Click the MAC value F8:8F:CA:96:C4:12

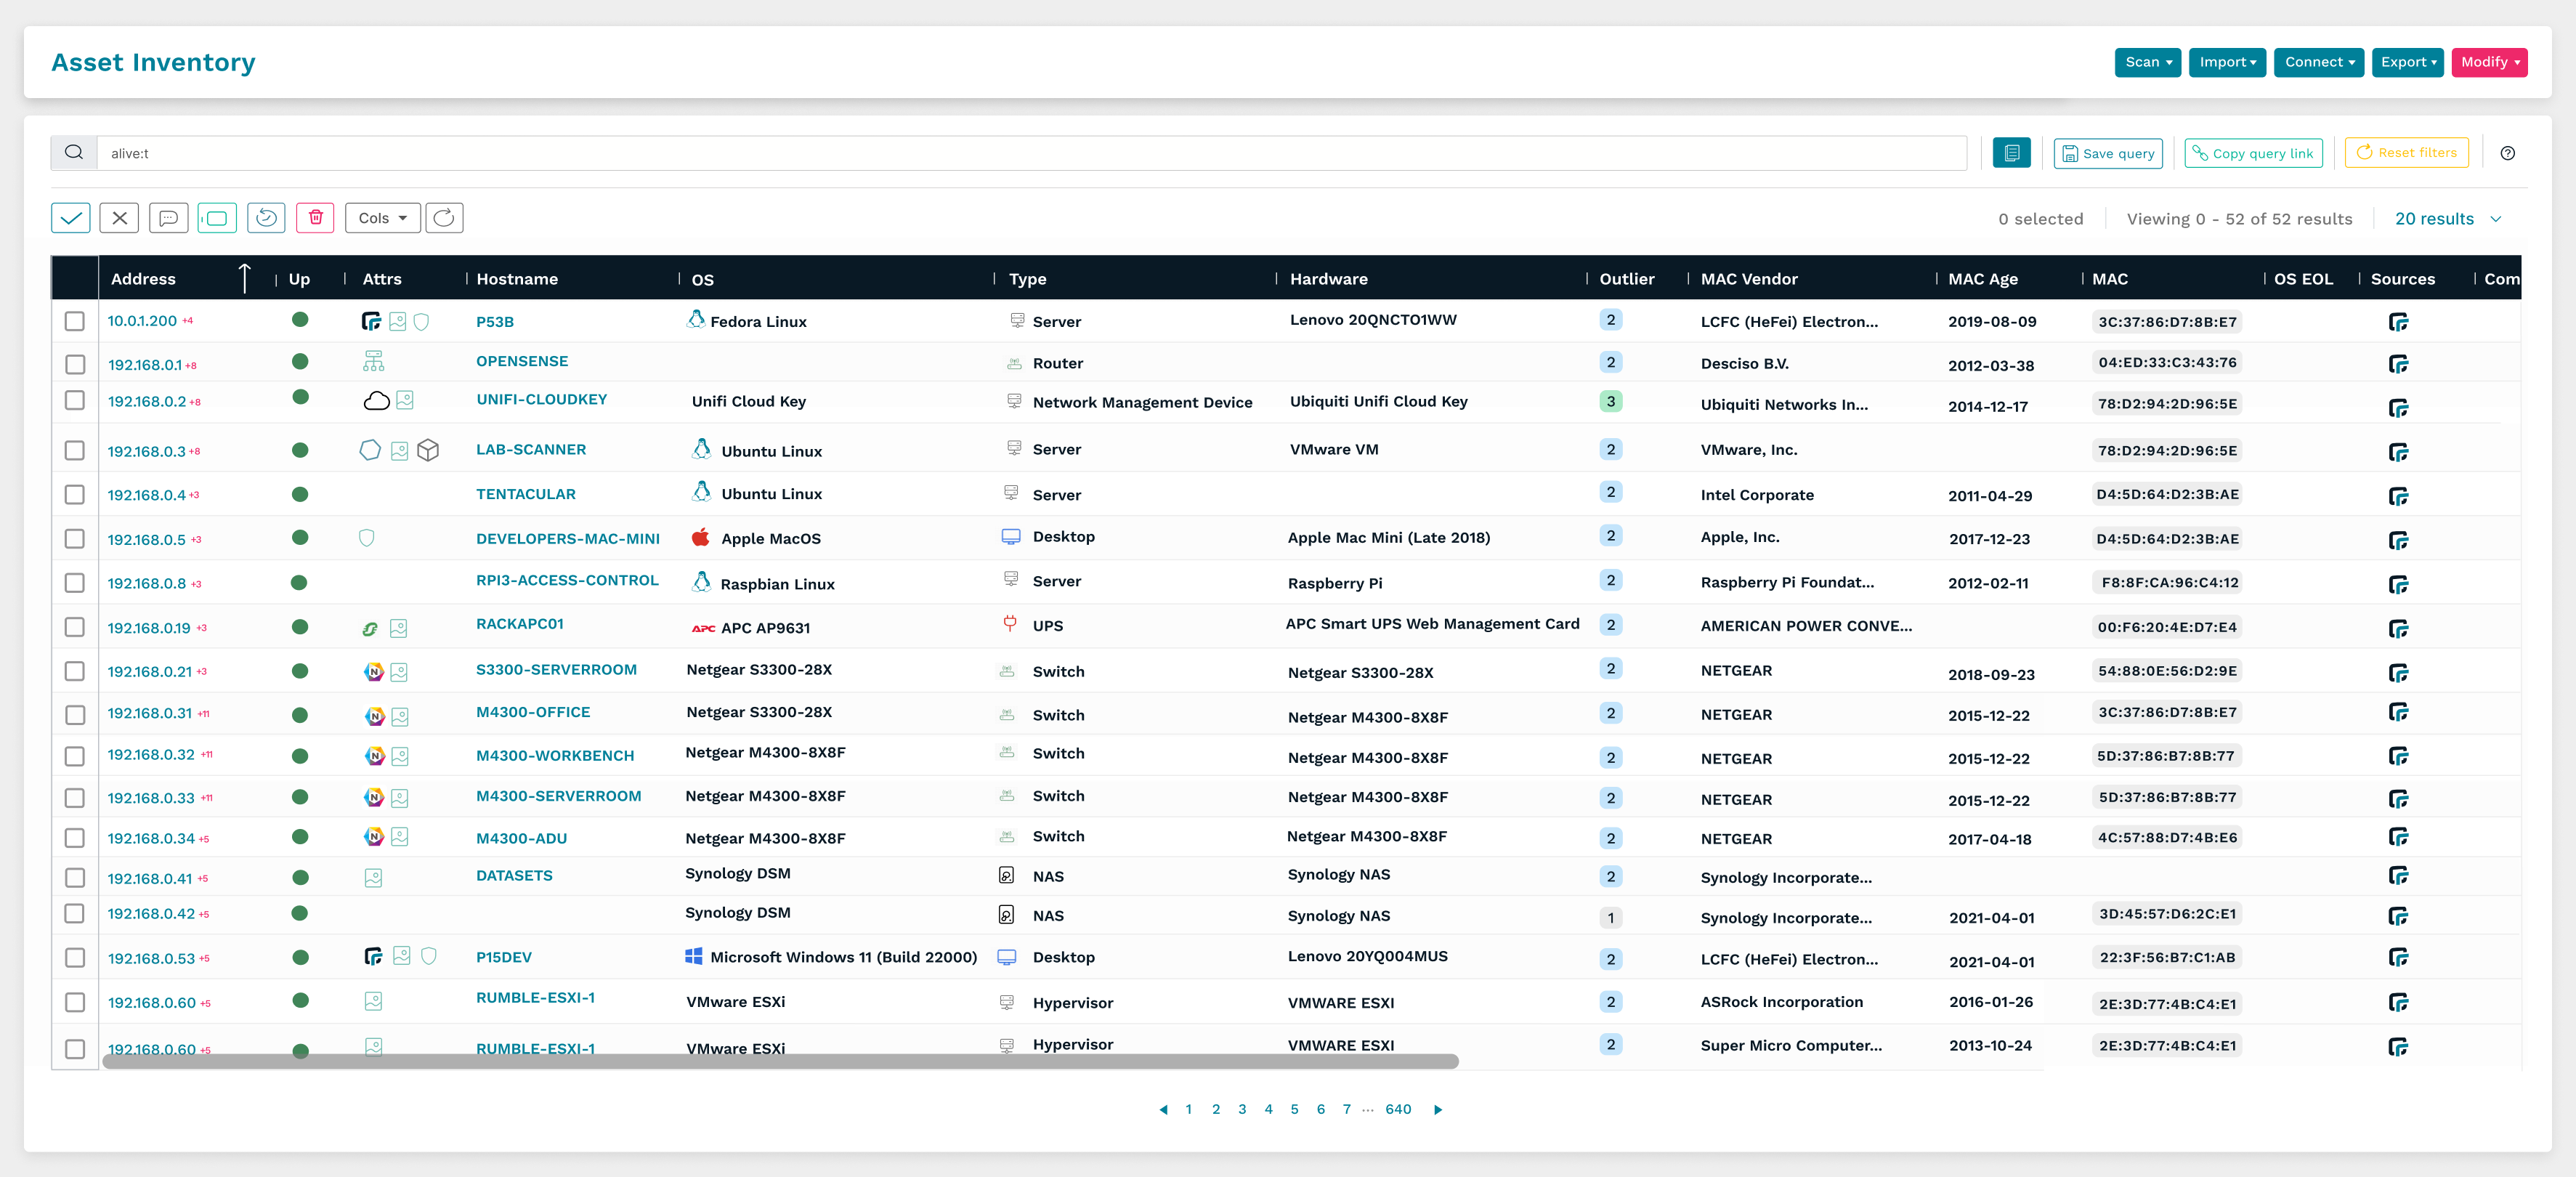[x=2169, y=582]
